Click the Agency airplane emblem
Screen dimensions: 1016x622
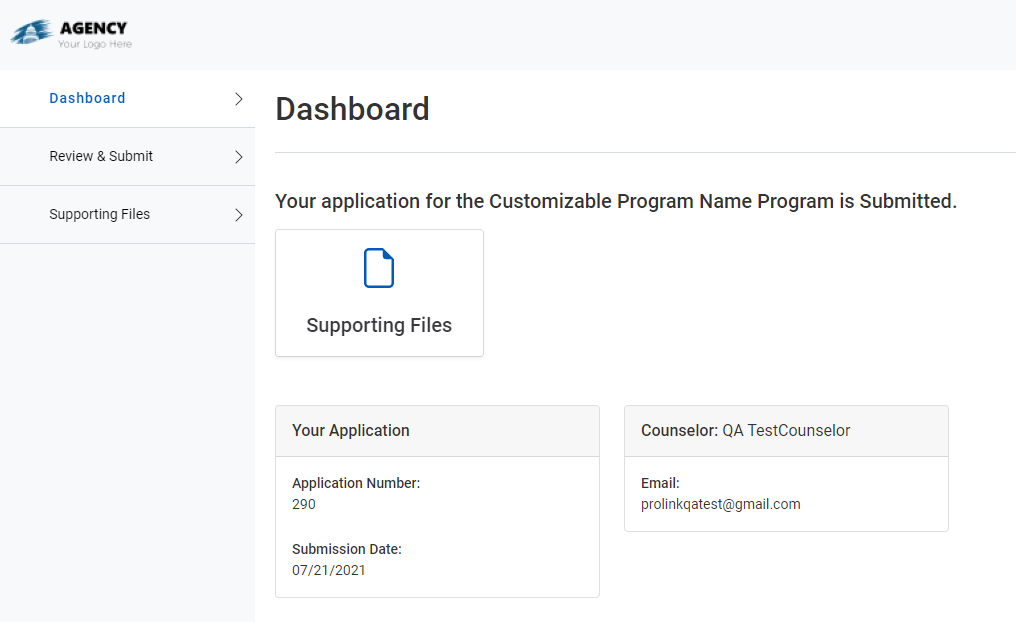click(29, 31)
